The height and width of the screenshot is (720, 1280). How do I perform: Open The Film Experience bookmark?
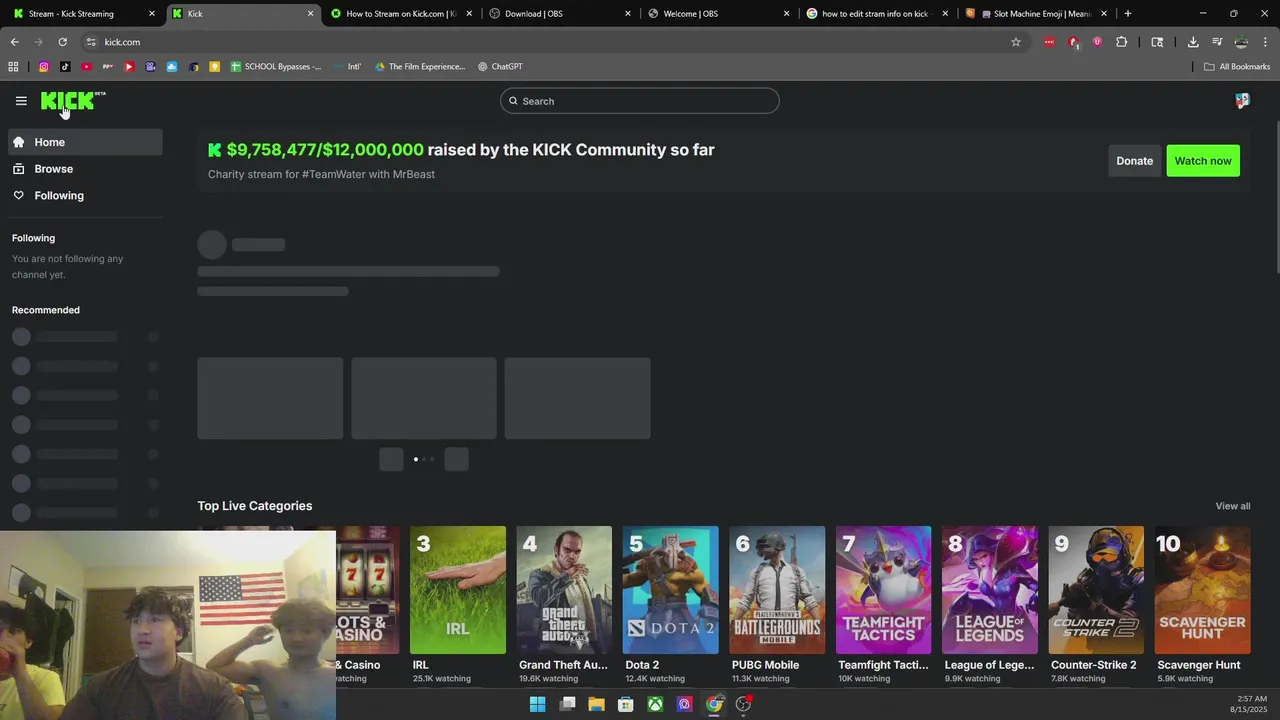(420, 67)
